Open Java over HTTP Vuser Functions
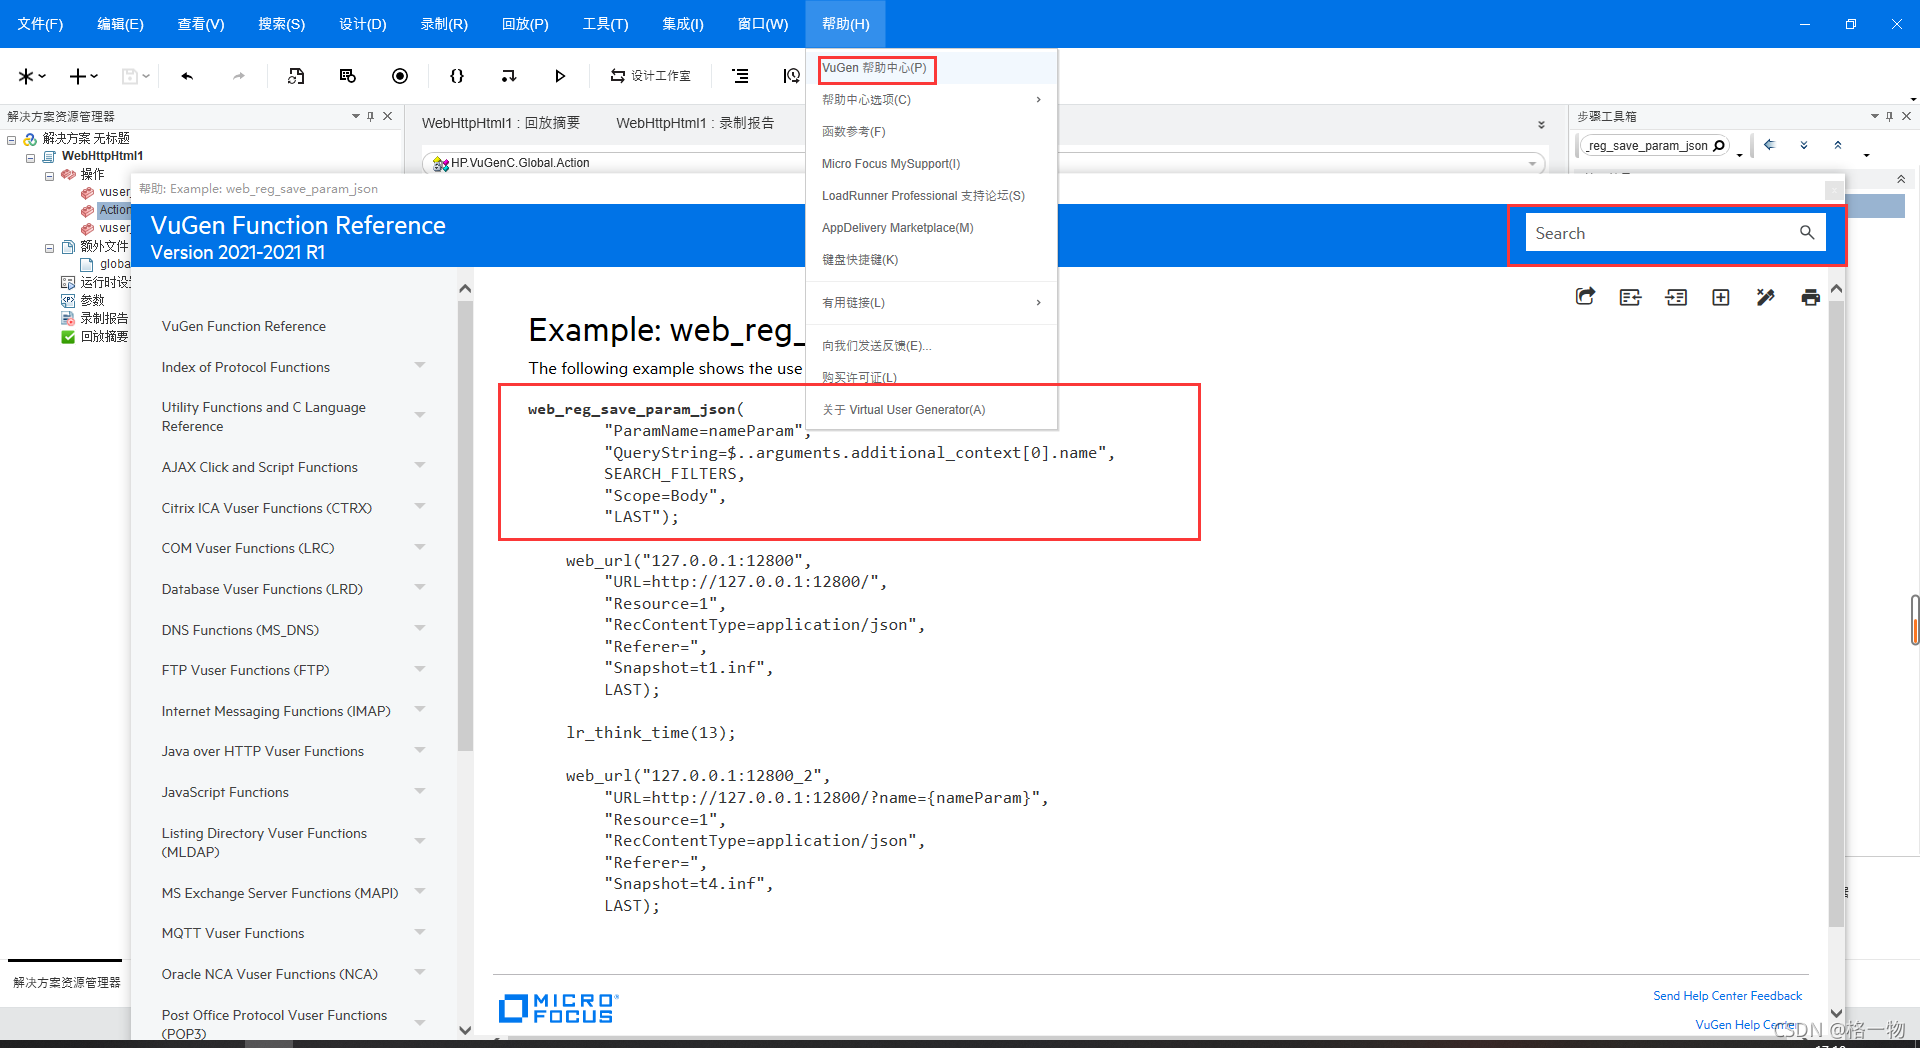The image size is (1920, 1048). click(x=262, y=751)
